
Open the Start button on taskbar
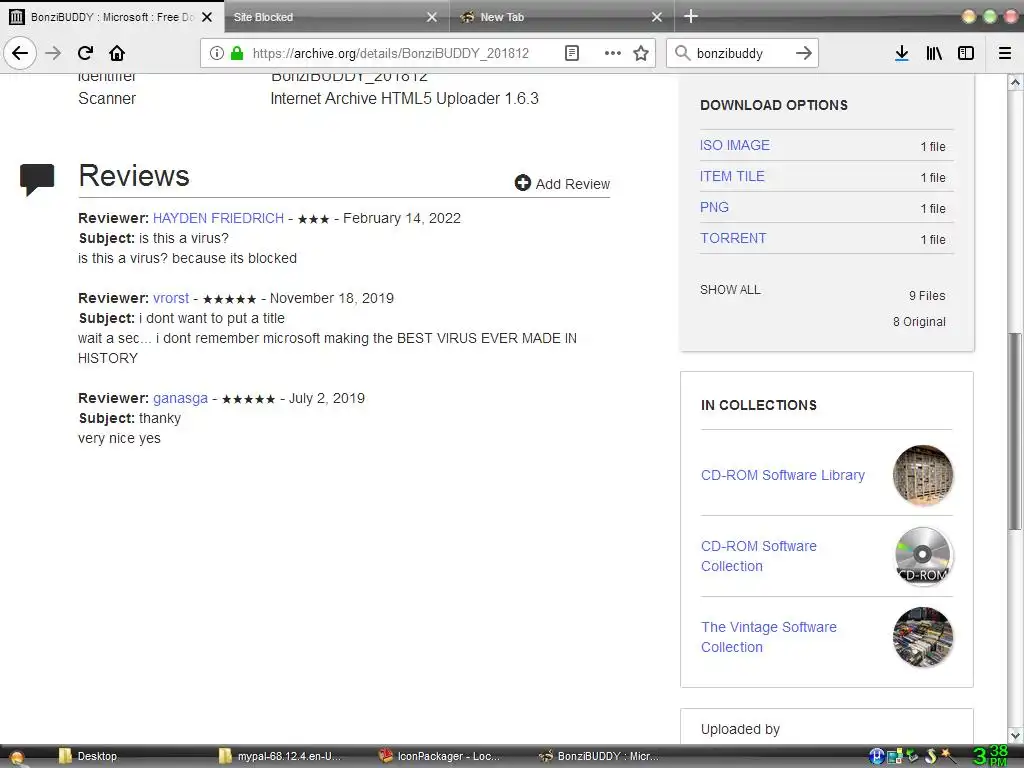[x=16, y=757]
